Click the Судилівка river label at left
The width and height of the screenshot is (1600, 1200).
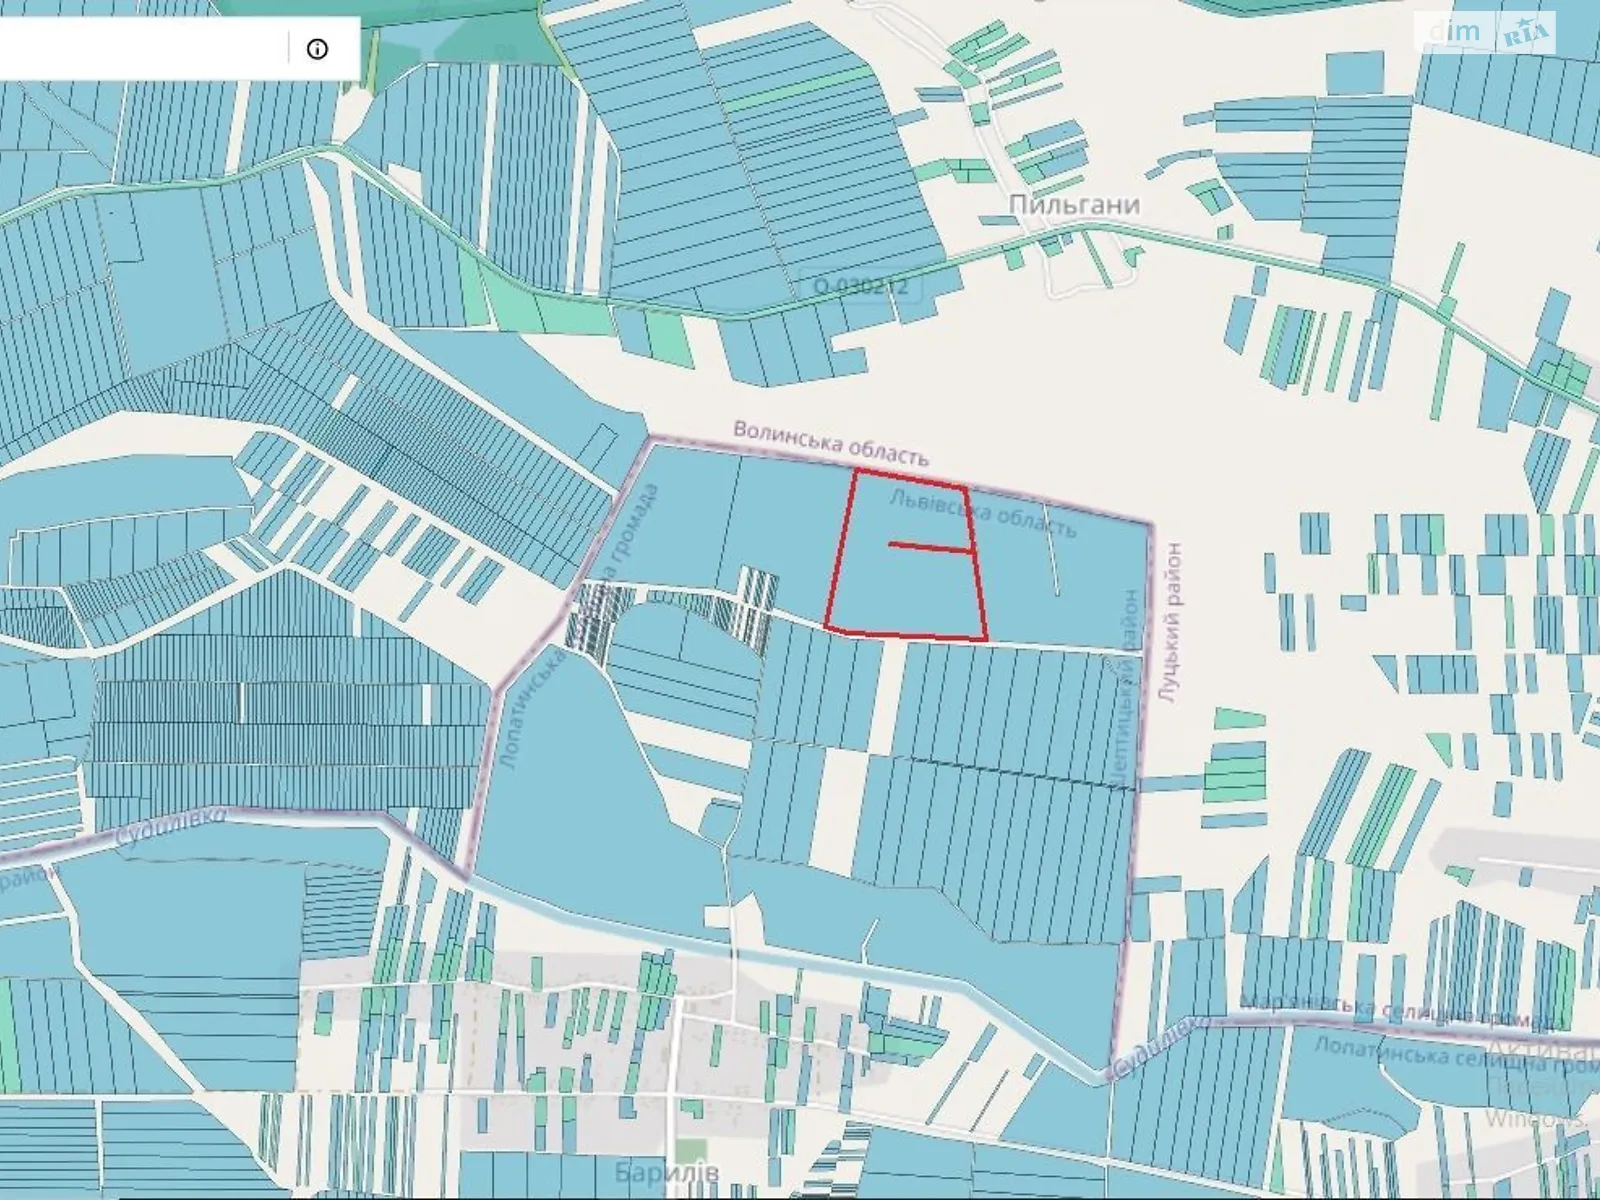coord(170,830)
